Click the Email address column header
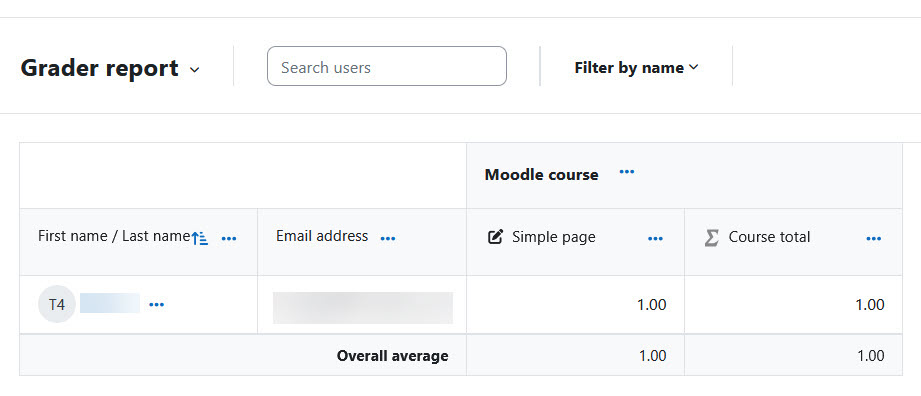 pyautogui.click(x=322, y=236)
